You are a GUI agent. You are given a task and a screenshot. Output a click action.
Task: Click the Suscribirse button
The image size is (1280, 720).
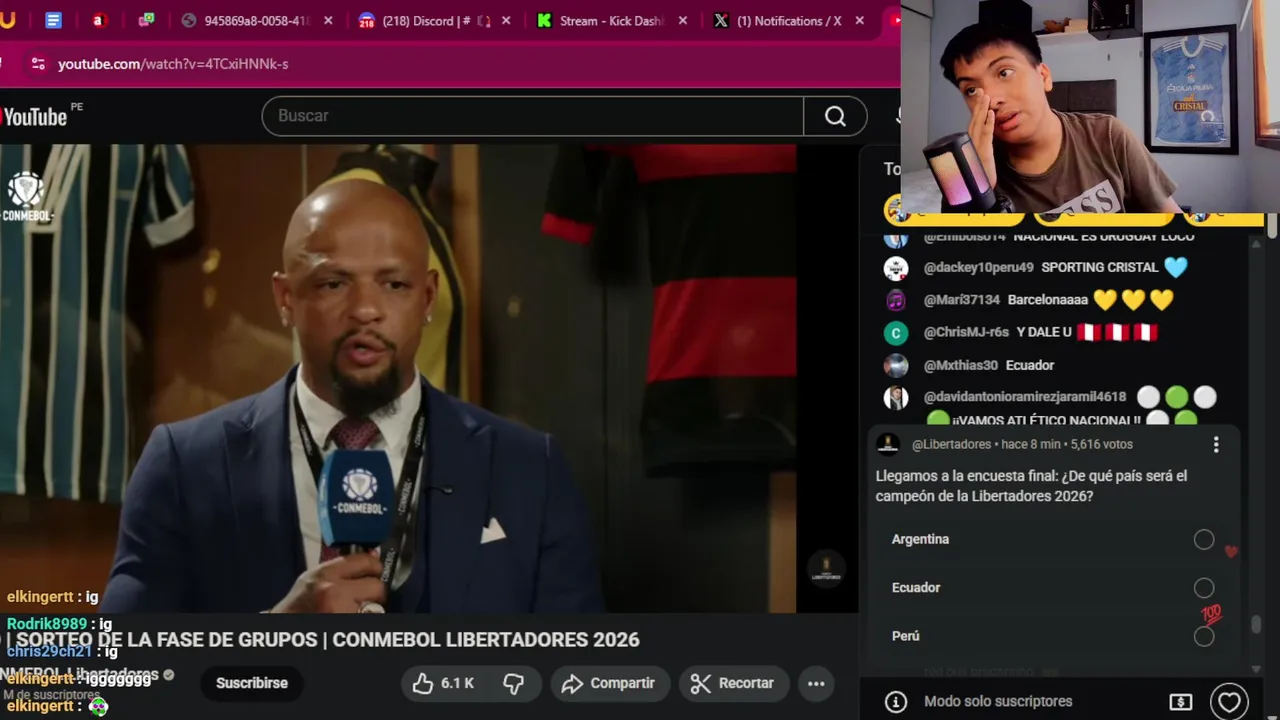click(x=252, y=683)
